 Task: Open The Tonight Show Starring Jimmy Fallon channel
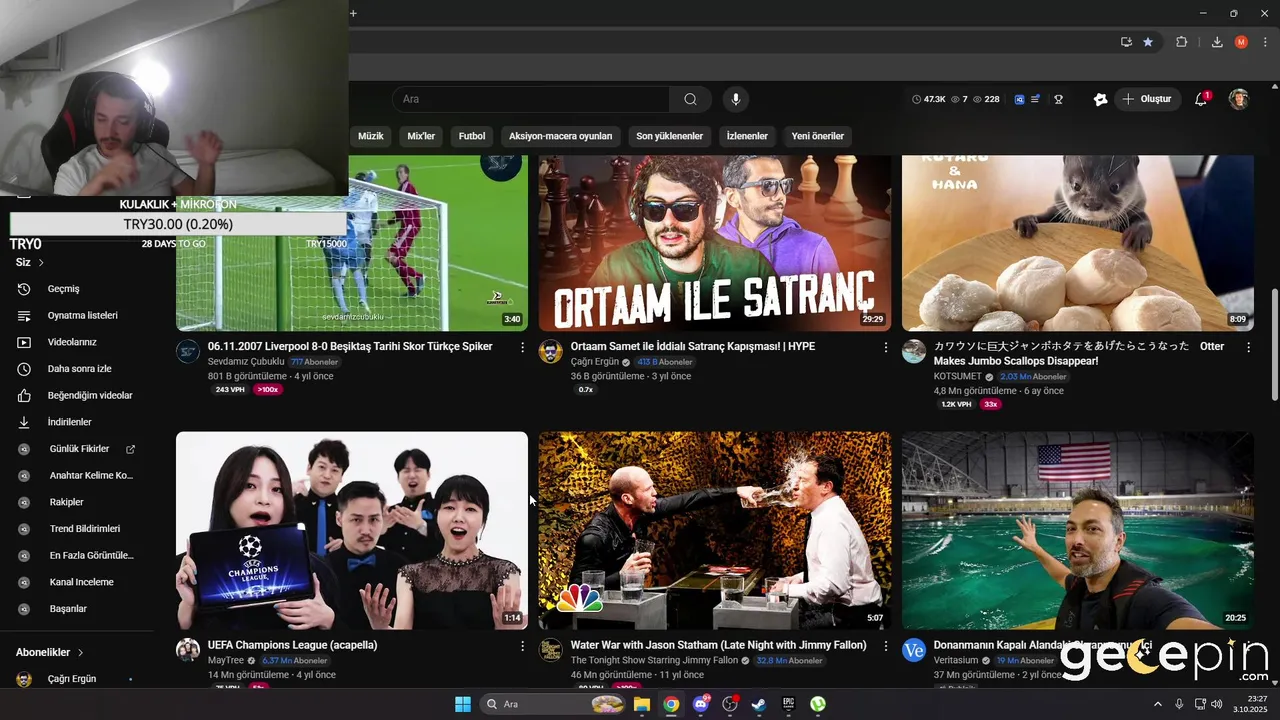pyautogui.click(x=654, y=661)
